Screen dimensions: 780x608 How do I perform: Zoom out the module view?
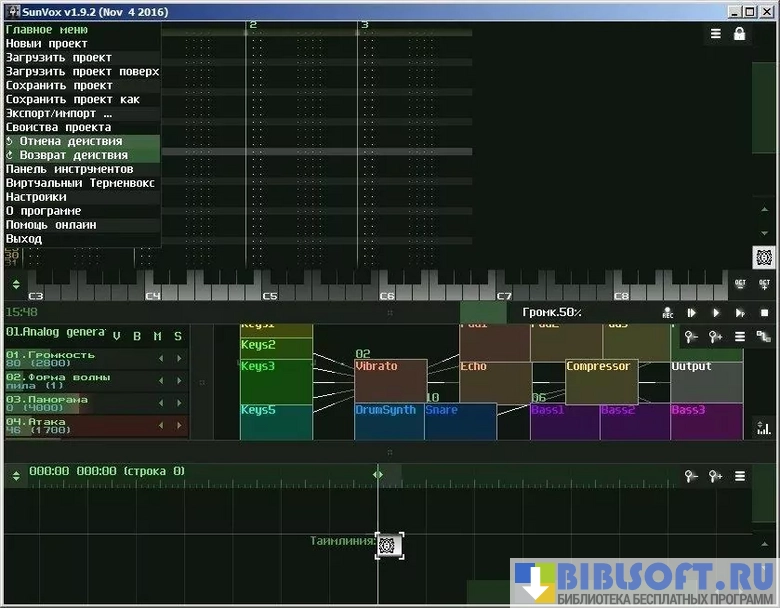(x=691, y=337)
